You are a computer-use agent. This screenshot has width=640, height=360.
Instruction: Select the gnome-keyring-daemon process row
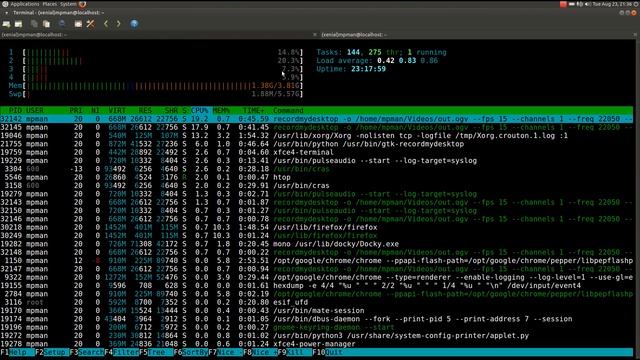coord(316,327)
